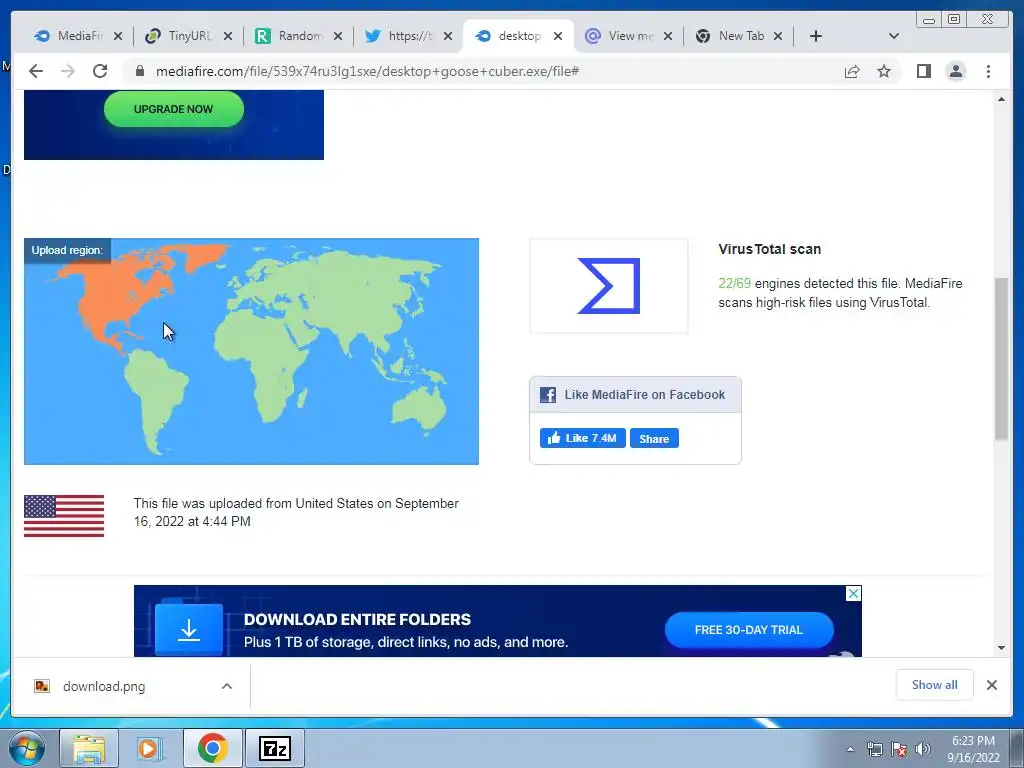Click the Facebook Share button
The width and height of the screenshot is (1024, 768).
(x=654, y=438)
